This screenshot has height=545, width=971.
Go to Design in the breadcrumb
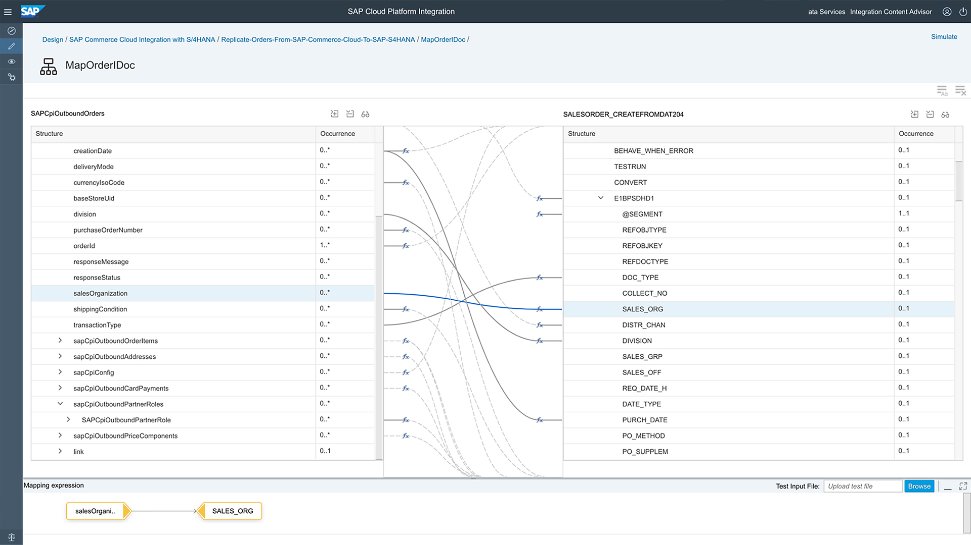[x=53, y=40]
